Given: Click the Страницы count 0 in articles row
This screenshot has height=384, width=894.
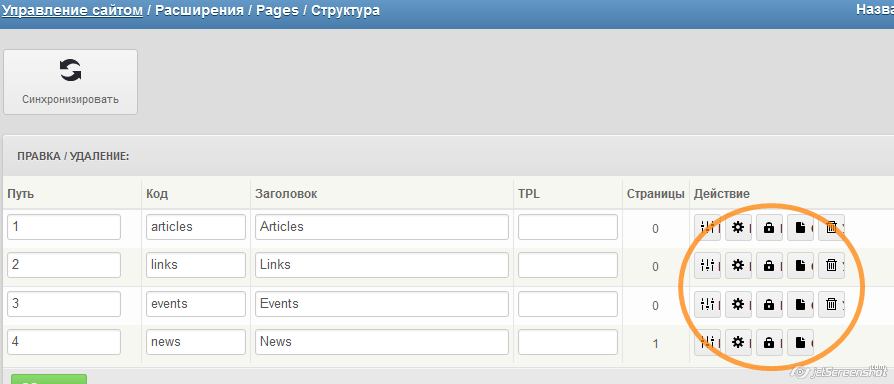Looking at the screenshot, I should 655,229.
